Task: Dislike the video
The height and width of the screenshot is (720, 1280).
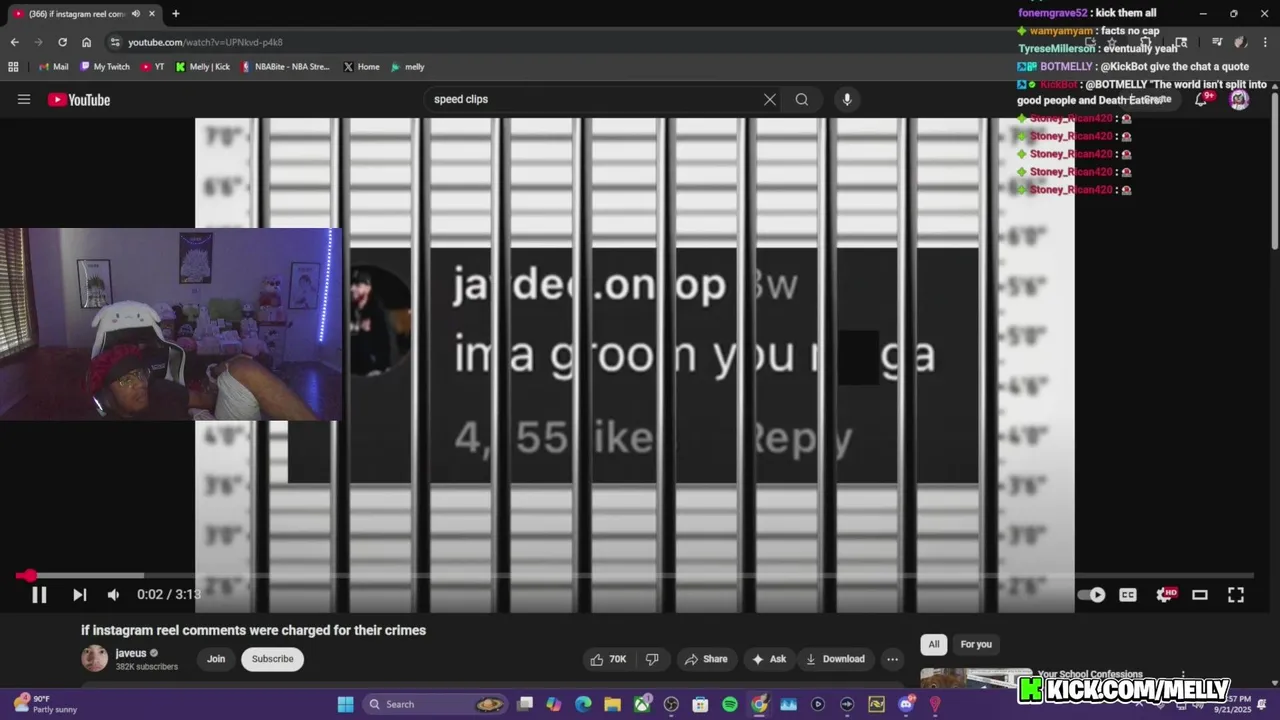Action: pyautogui.click(x=652, y=659)
